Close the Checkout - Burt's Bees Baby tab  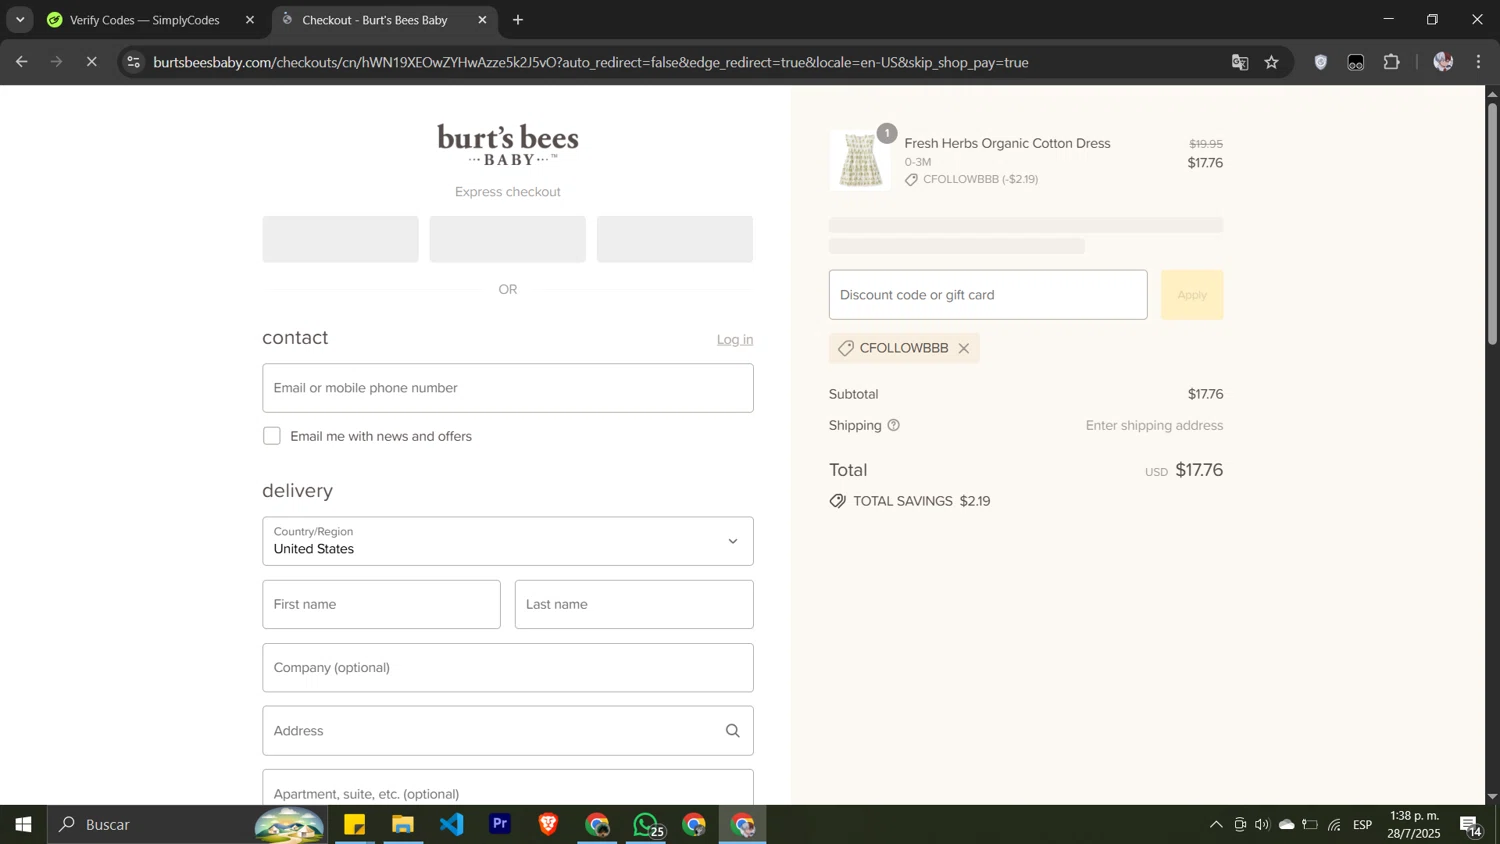(x=482, y=20)
